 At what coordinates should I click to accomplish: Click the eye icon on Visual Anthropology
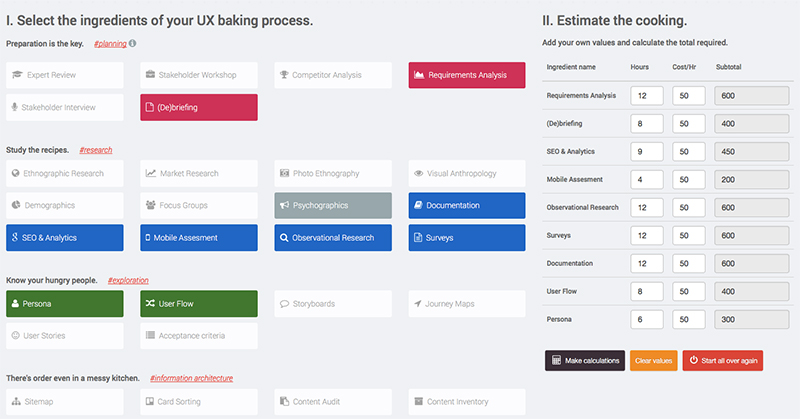tap(418, 173)
